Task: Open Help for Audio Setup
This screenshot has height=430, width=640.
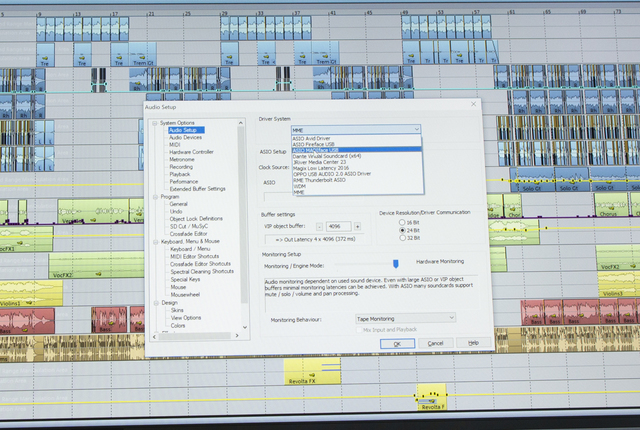Action: point(473,343)
